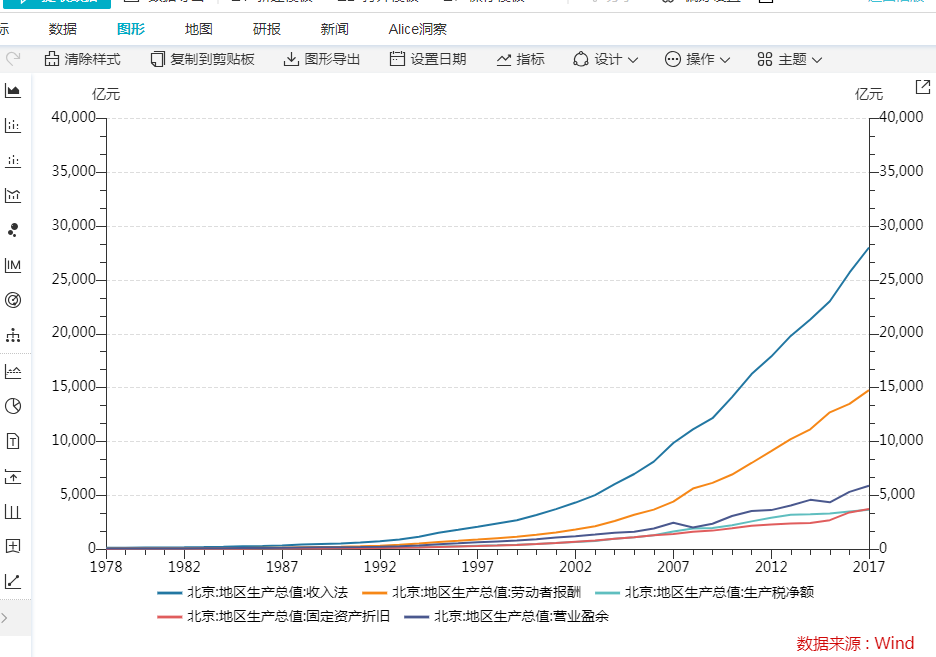936x657 pixels.
Task: Click left axis value 25,000
Action: [x=74, y=279]
